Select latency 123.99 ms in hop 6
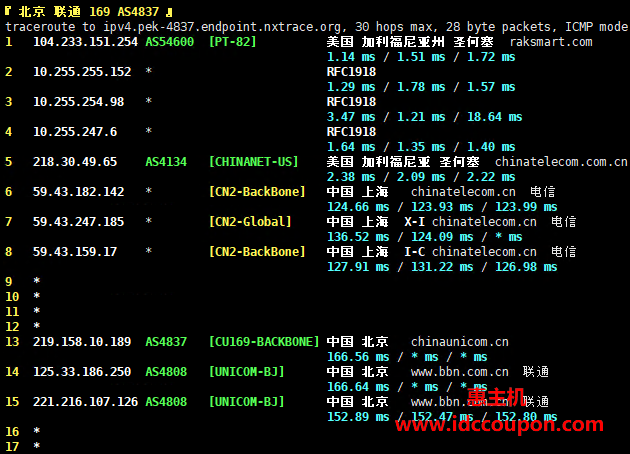 (x=526, y=207)
